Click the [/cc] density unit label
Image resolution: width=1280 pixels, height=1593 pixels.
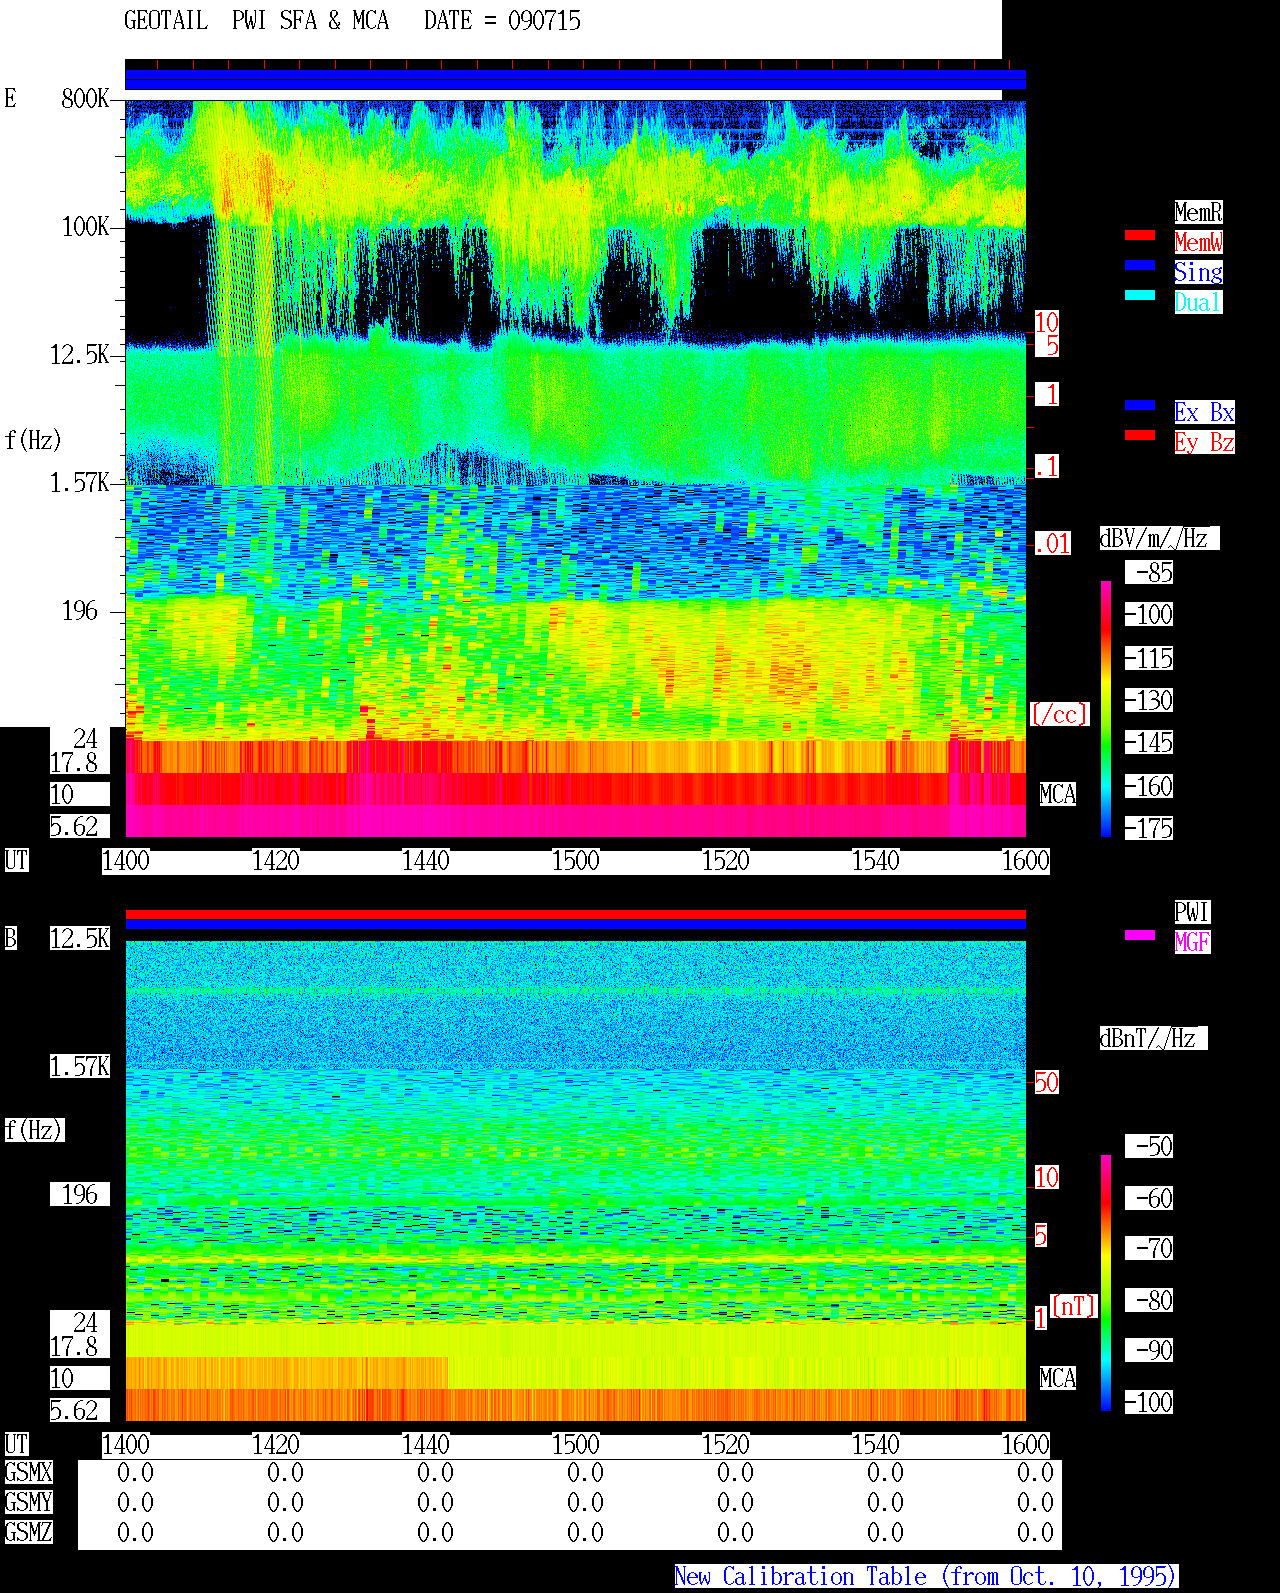pos(1059,715)
